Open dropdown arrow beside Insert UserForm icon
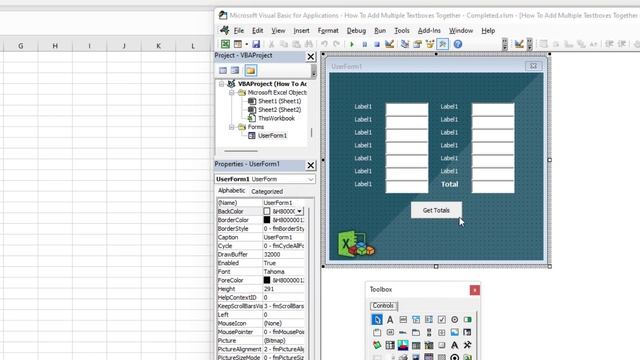Image resolution: width=640 pixels, height=360 pixels. click(247, 44)
